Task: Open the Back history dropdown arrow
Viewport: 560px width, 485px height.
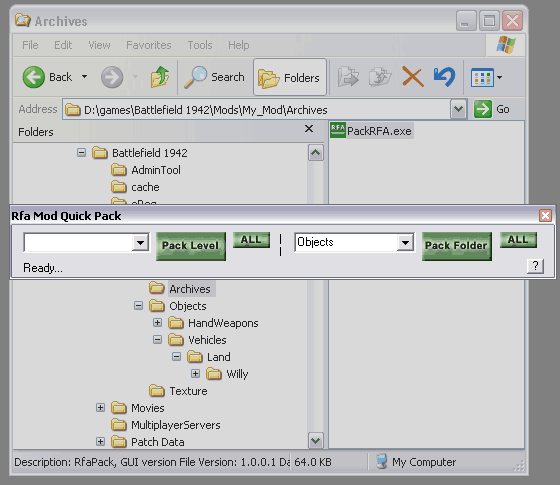Action: (x=85, y=76)
